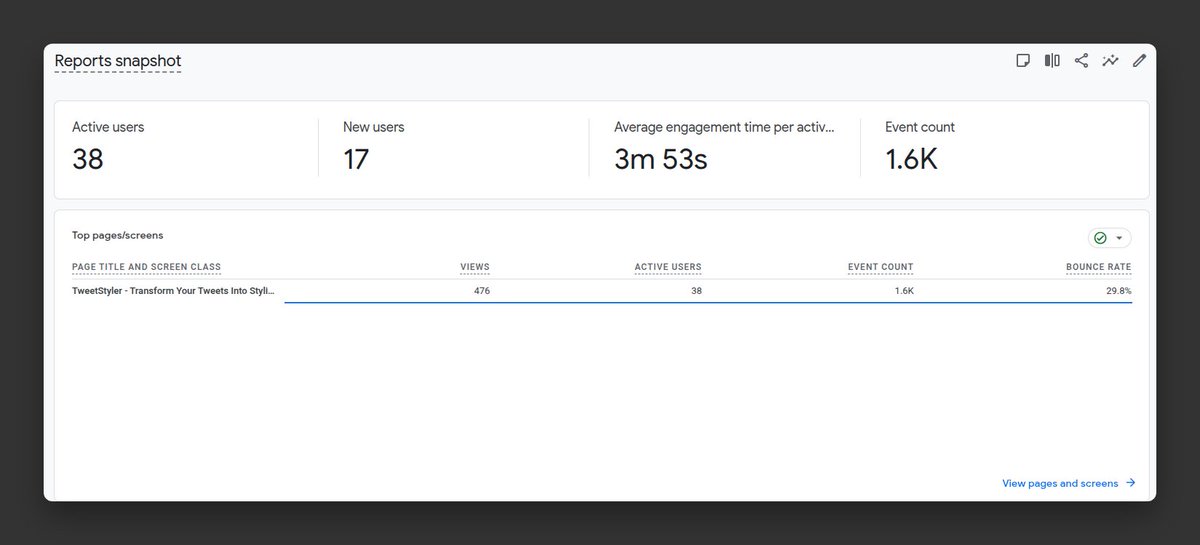Open the data quality dropdown arrow

(1119, 238)
